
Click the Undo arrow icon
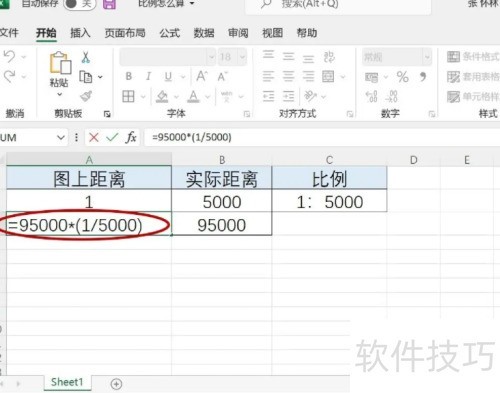pos(9,57)
